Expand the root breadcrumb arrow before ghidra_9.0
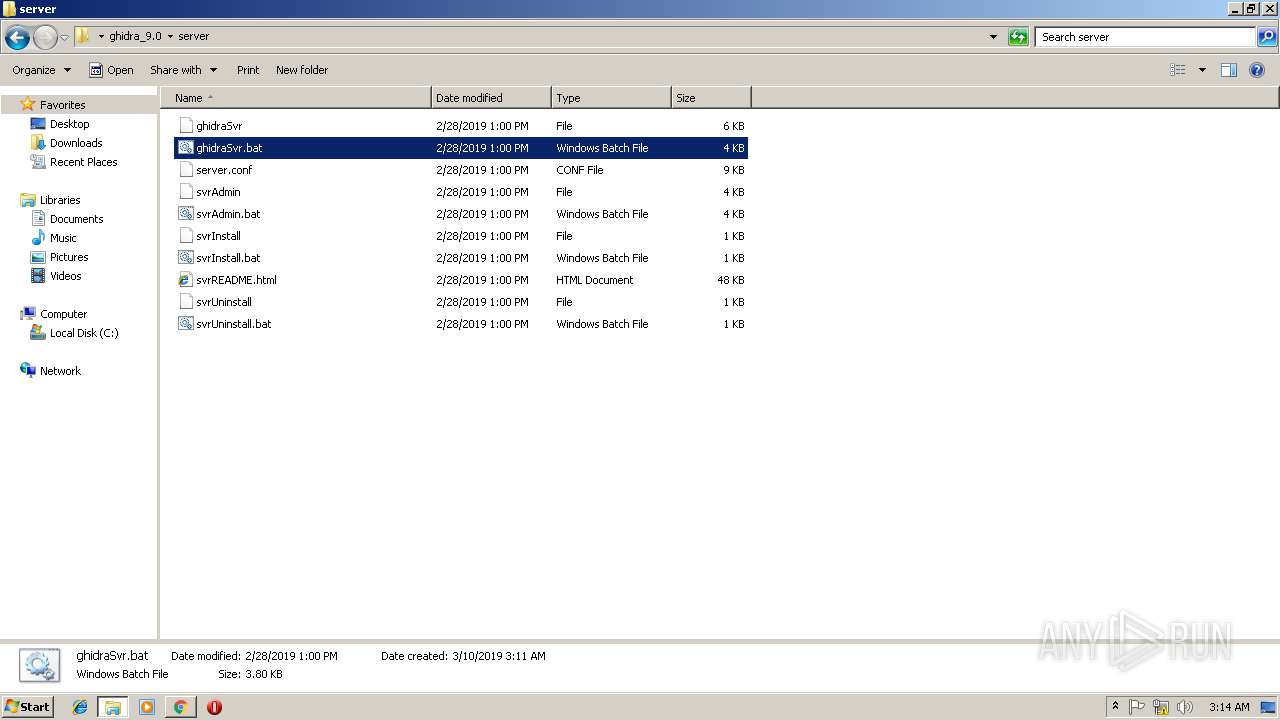Screen dimensions: 1280x720 (101, 37)
